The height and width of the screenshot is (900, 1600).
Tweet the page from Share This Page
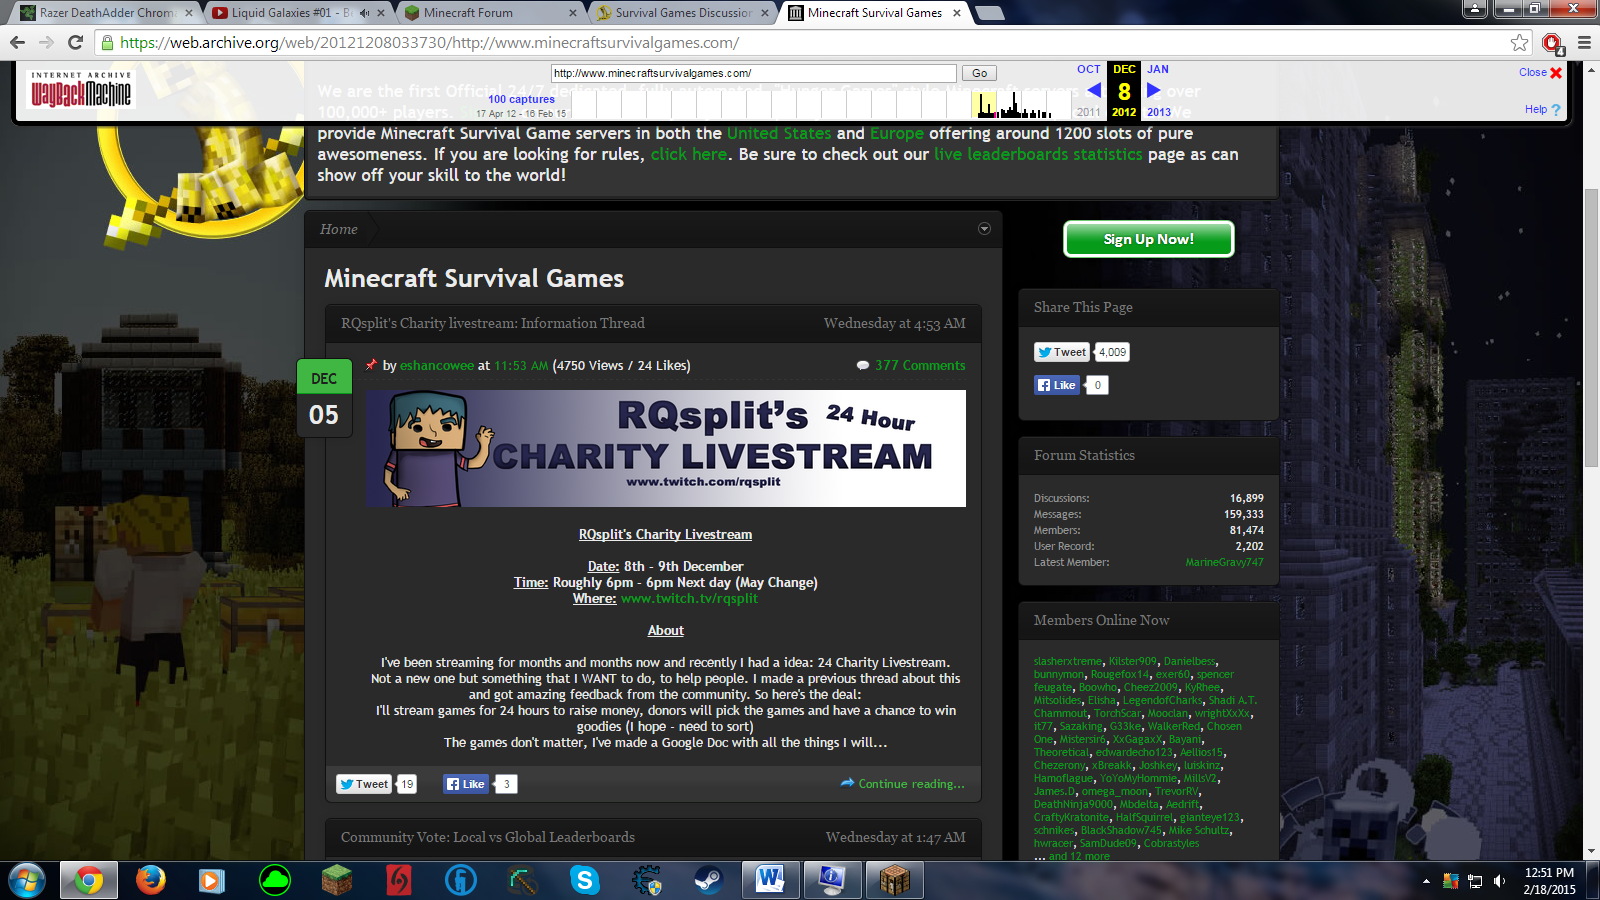[1062, 352]
